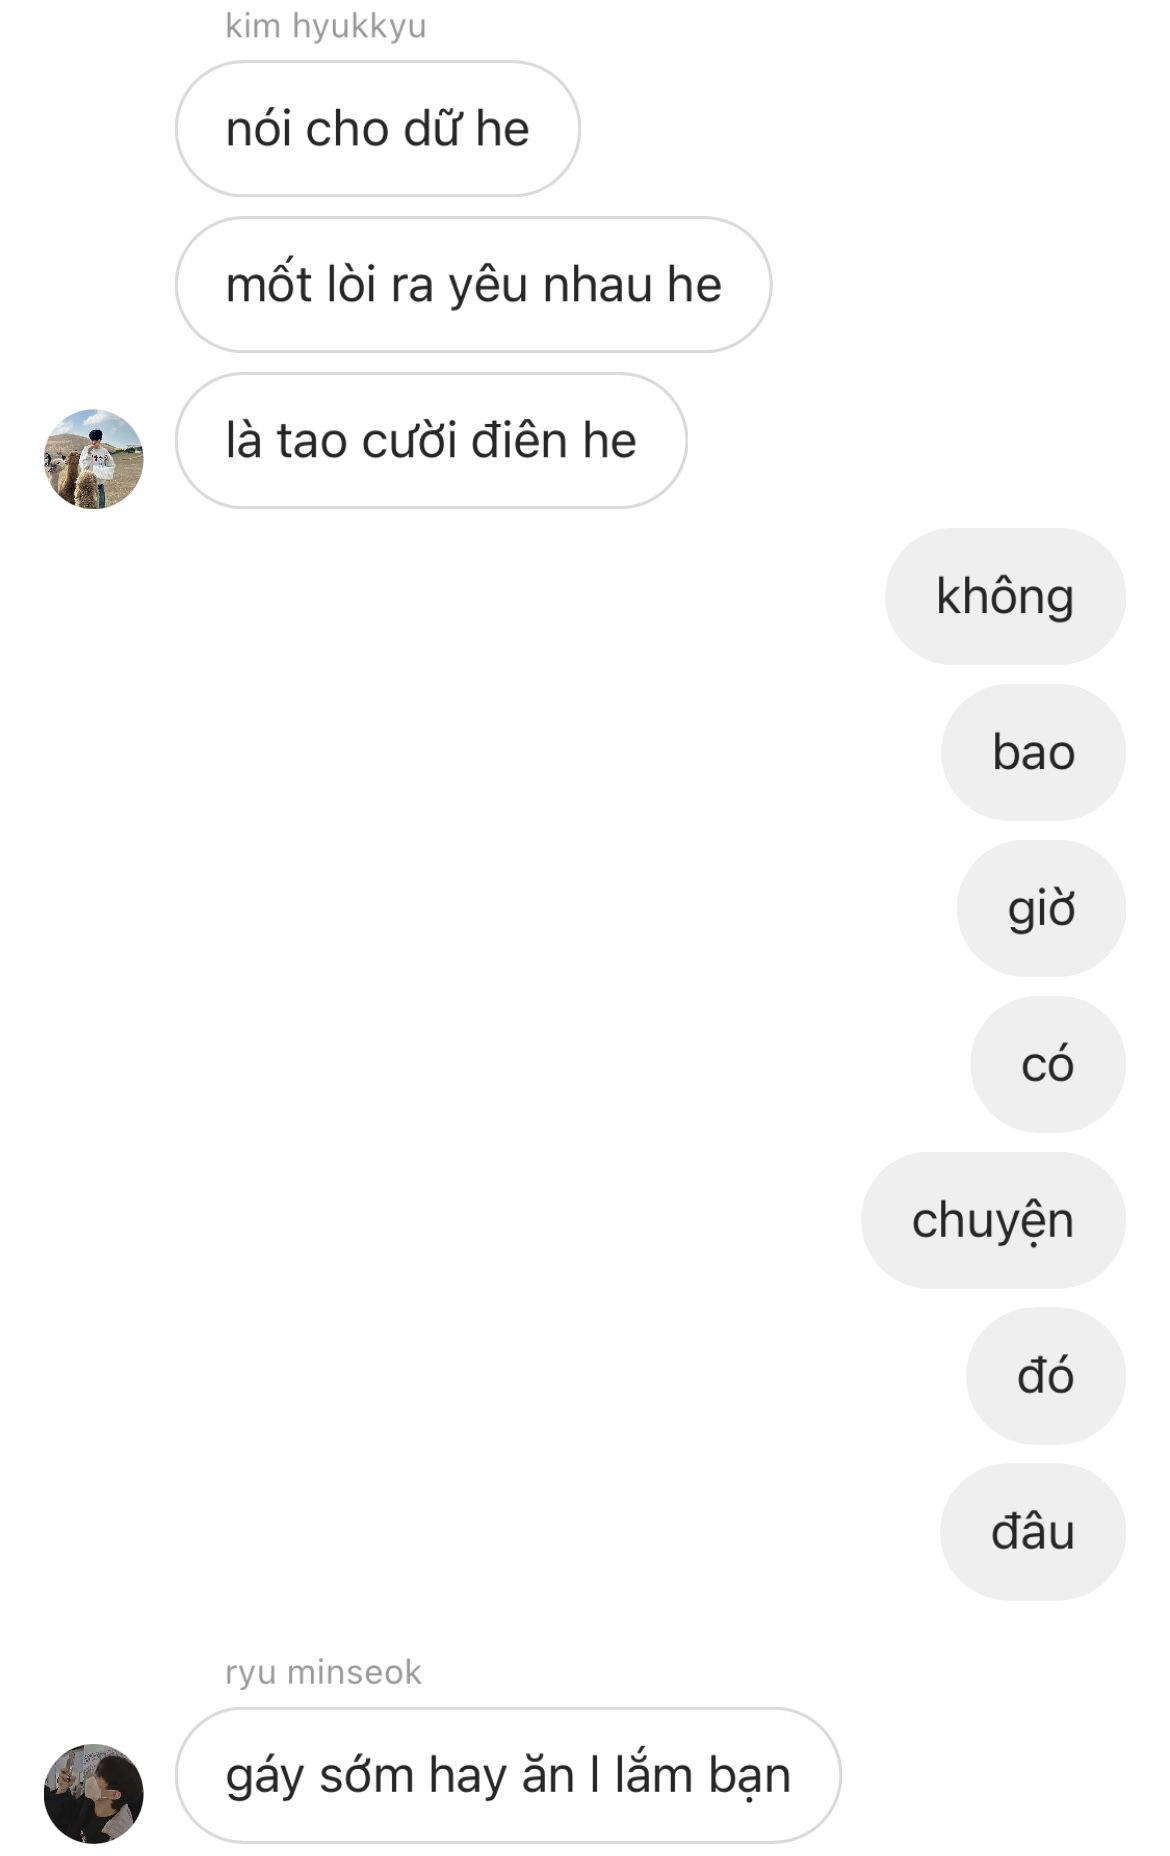Tap the sent bubble 'bao'

coord(1033,753)
